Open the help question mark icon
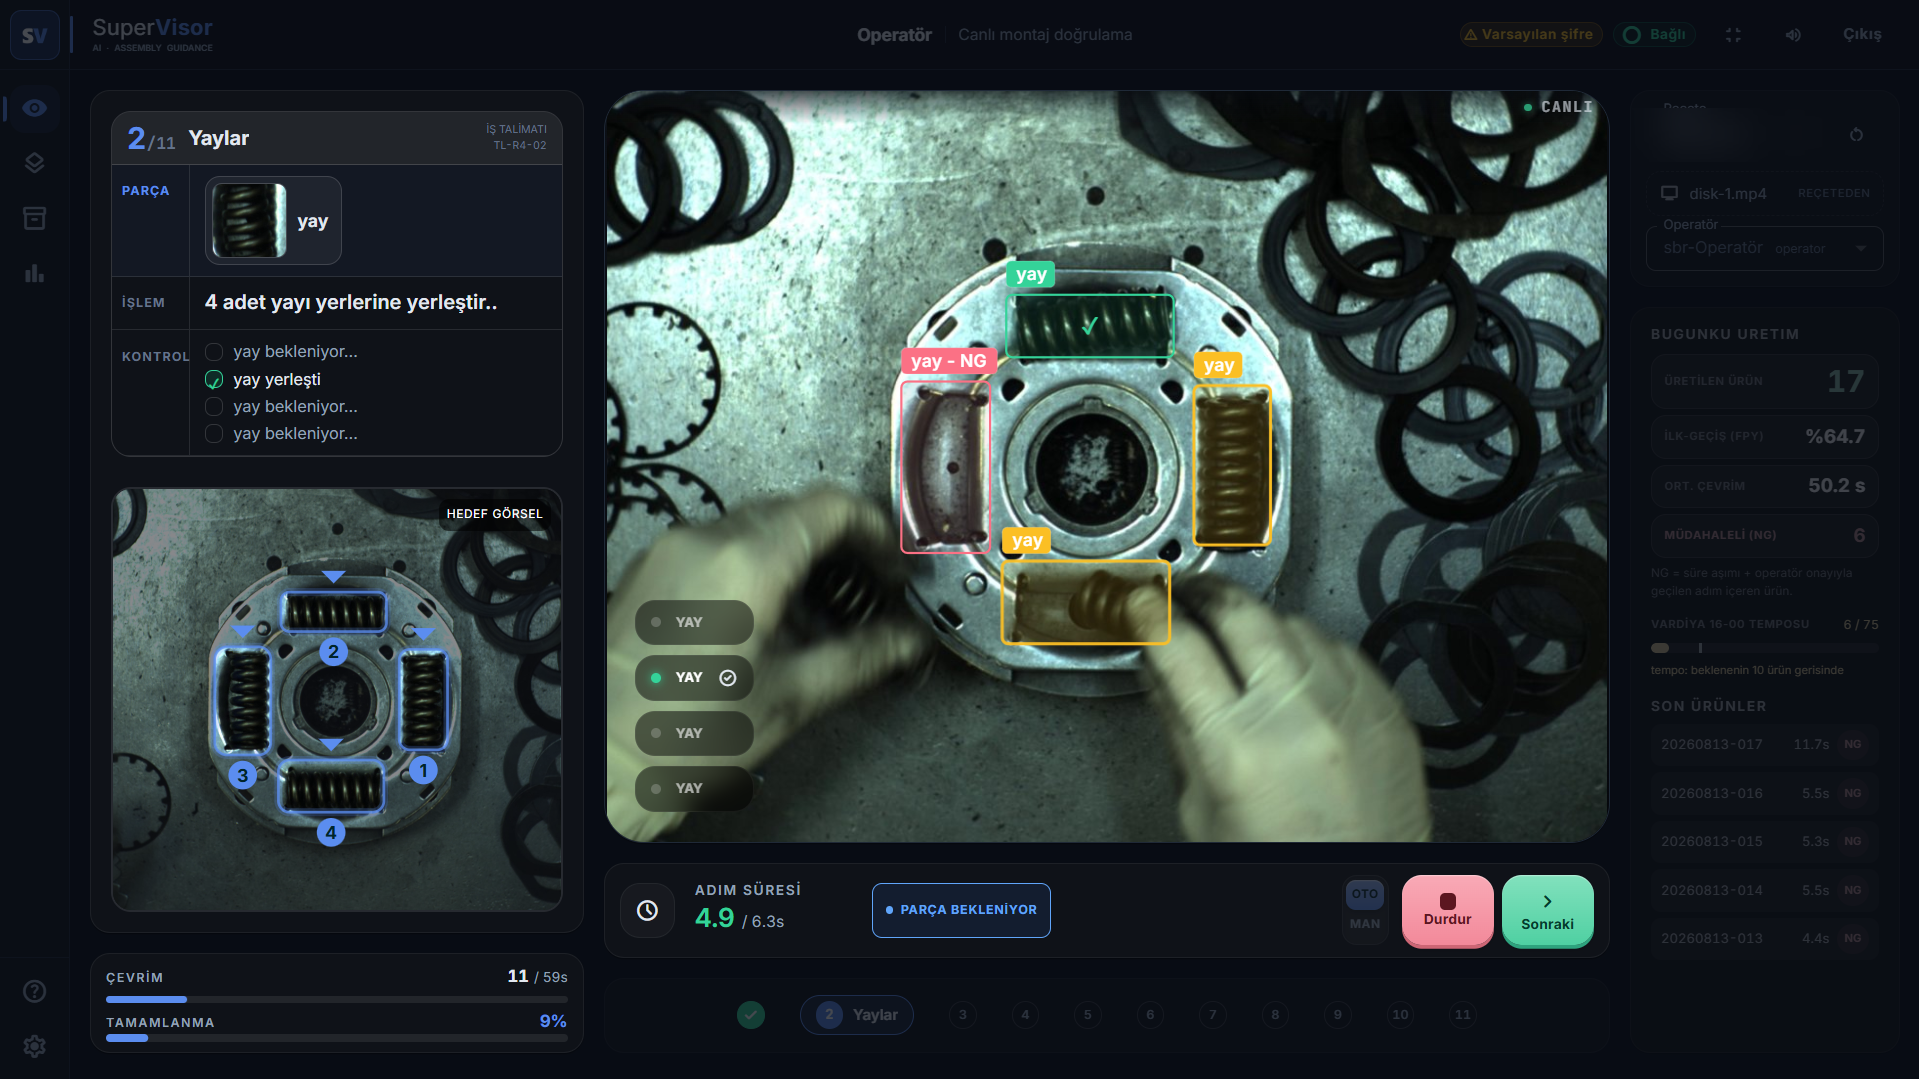This screenshot has width=1919, height=1079. [34, 991]
